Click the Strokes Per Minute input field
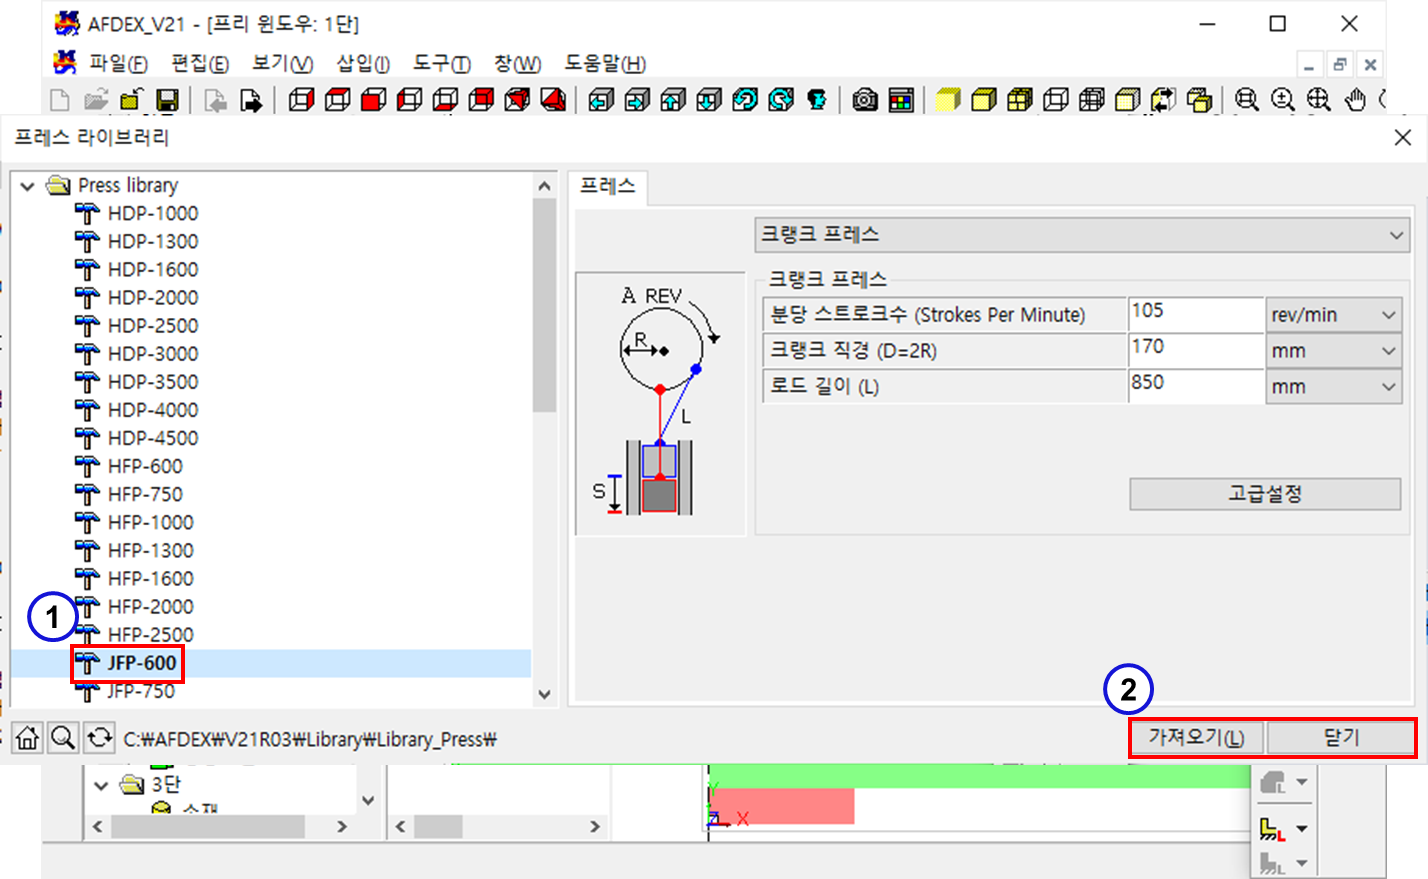 (x=1195, y=314)
